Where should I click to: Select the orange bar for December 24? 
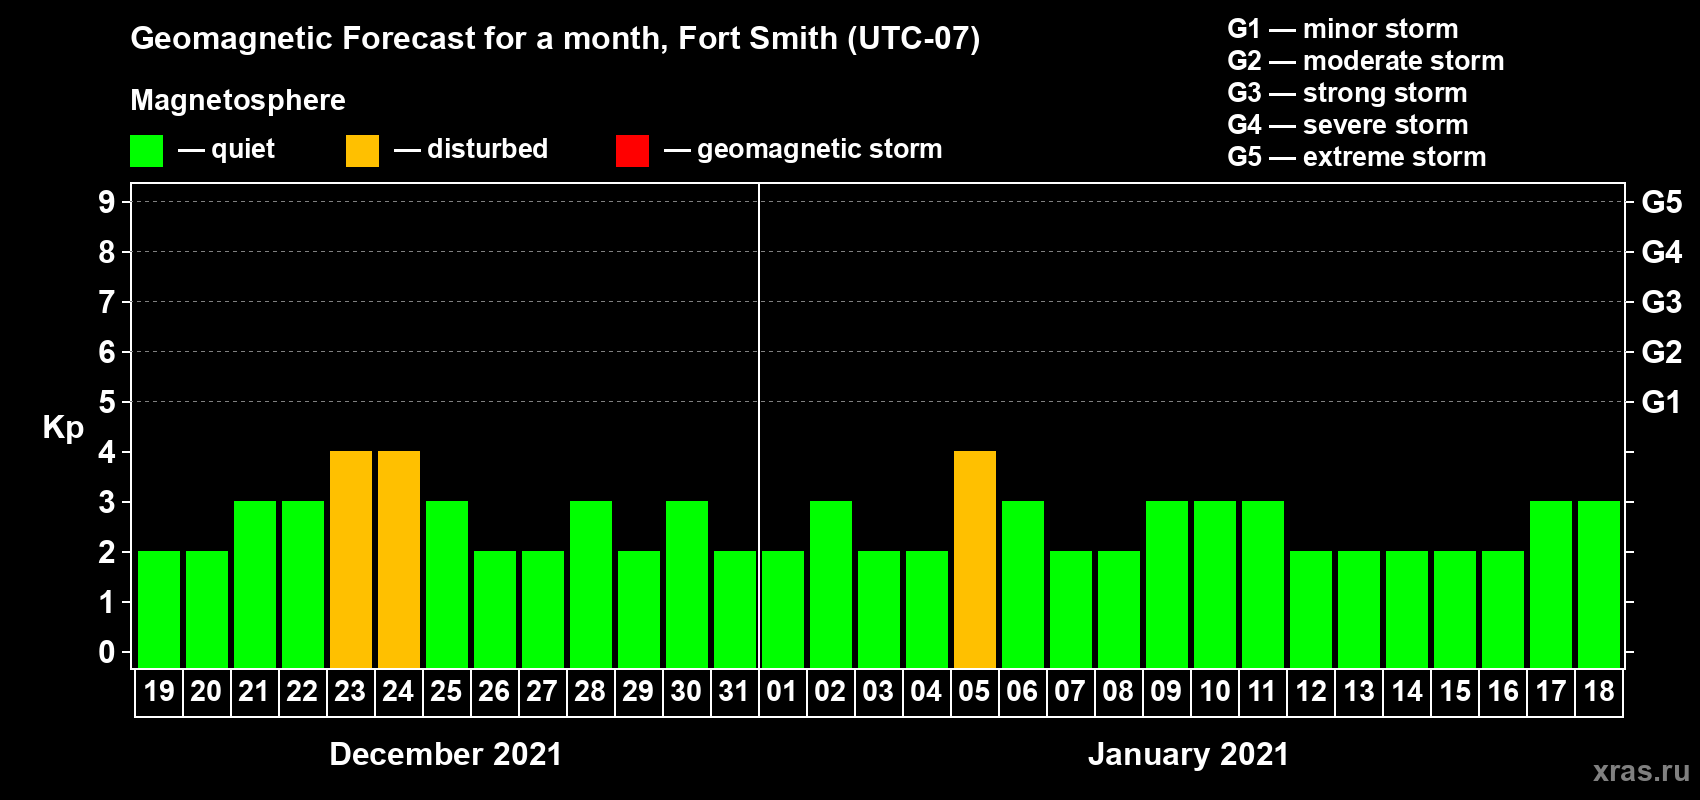[x=399, y=560]
